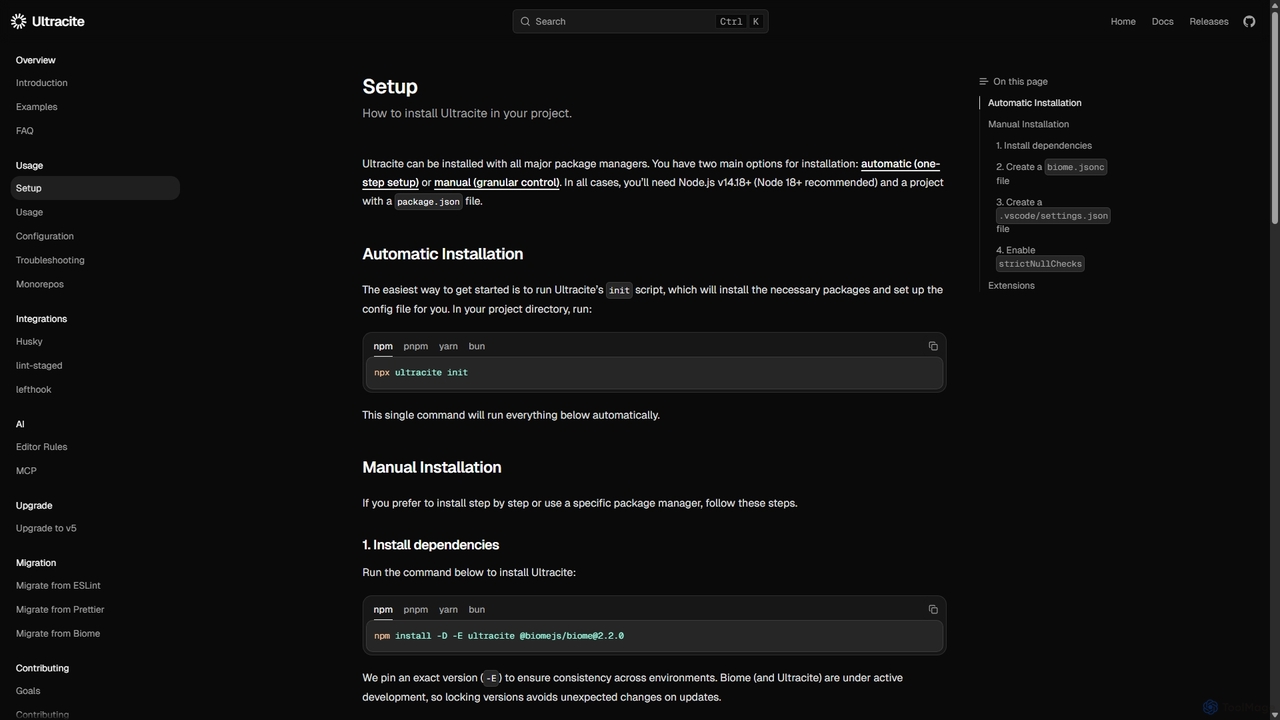Select pnpm tab in Install dependencies block
The image size is (1280, 720).
tap(416, 609)
